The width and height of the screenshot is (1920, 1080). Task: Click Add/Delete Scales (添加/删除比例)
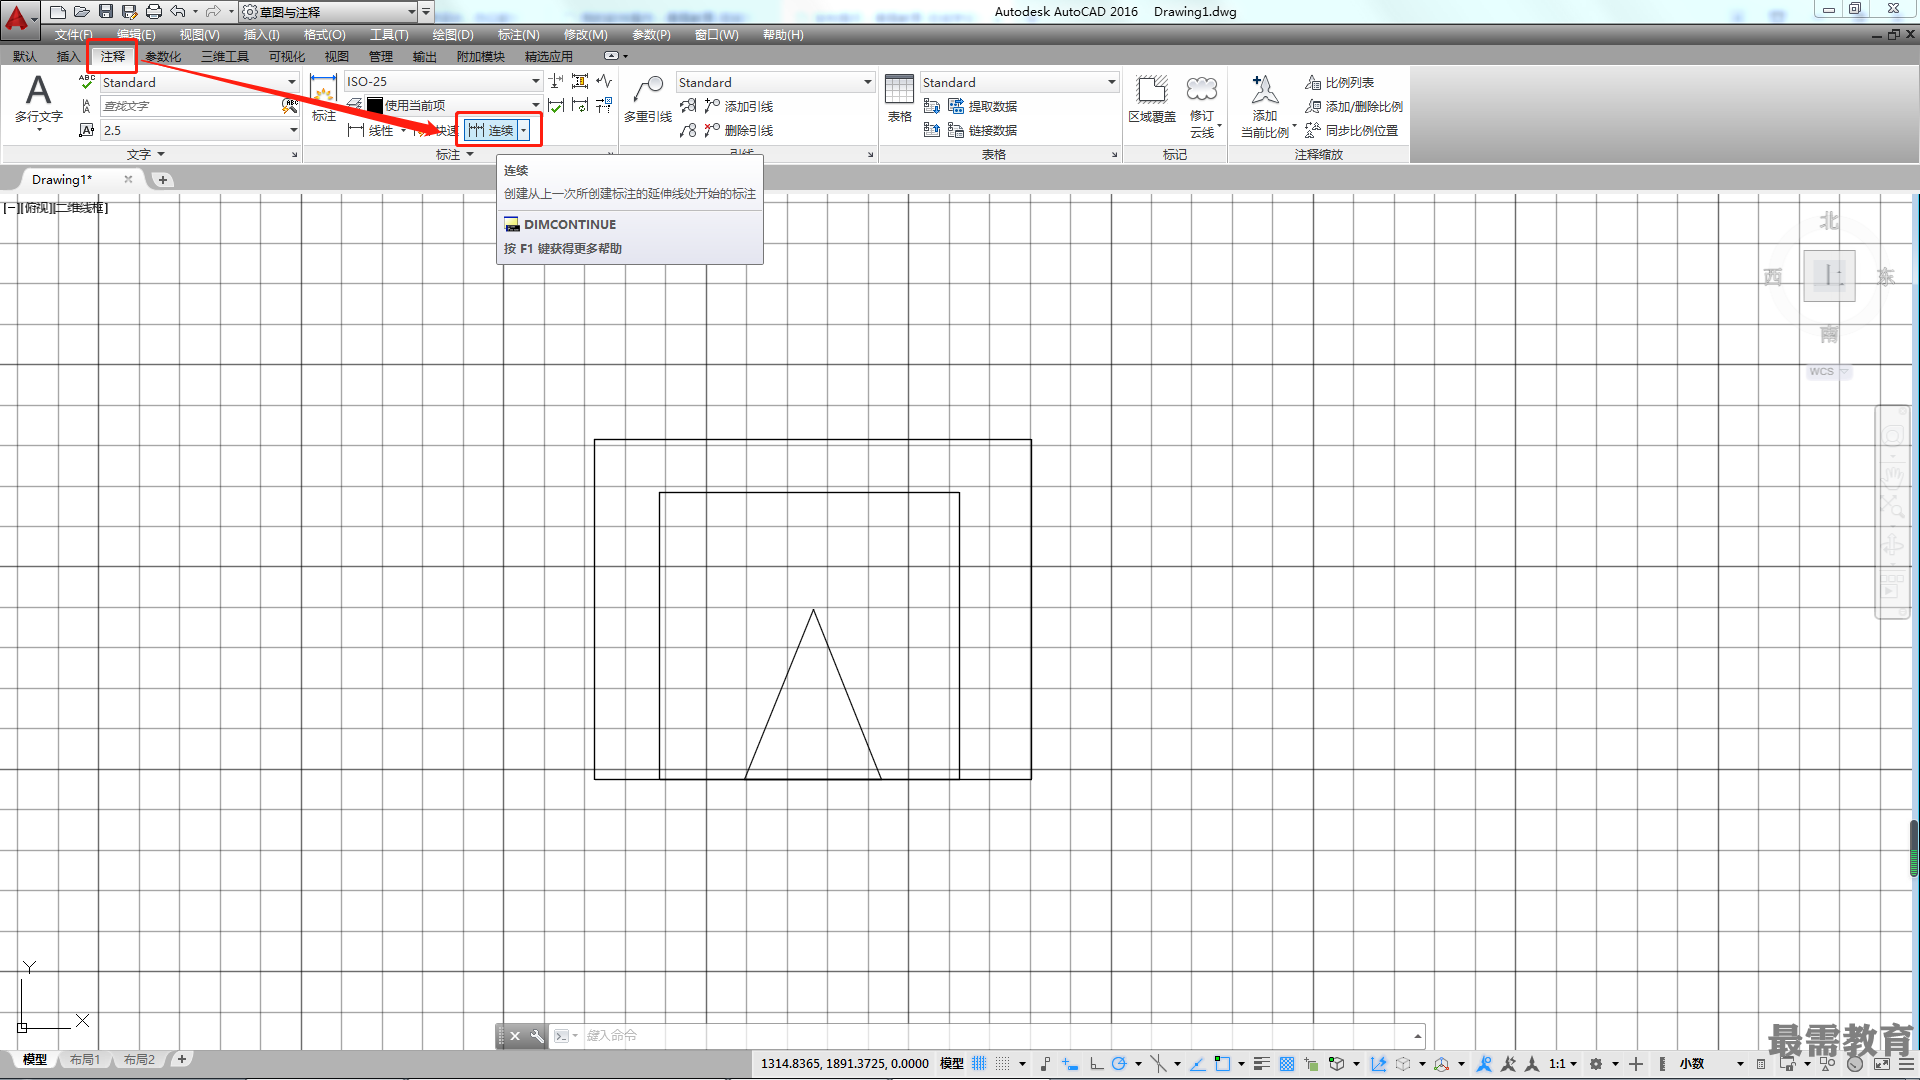click(x=1354, y=106)
